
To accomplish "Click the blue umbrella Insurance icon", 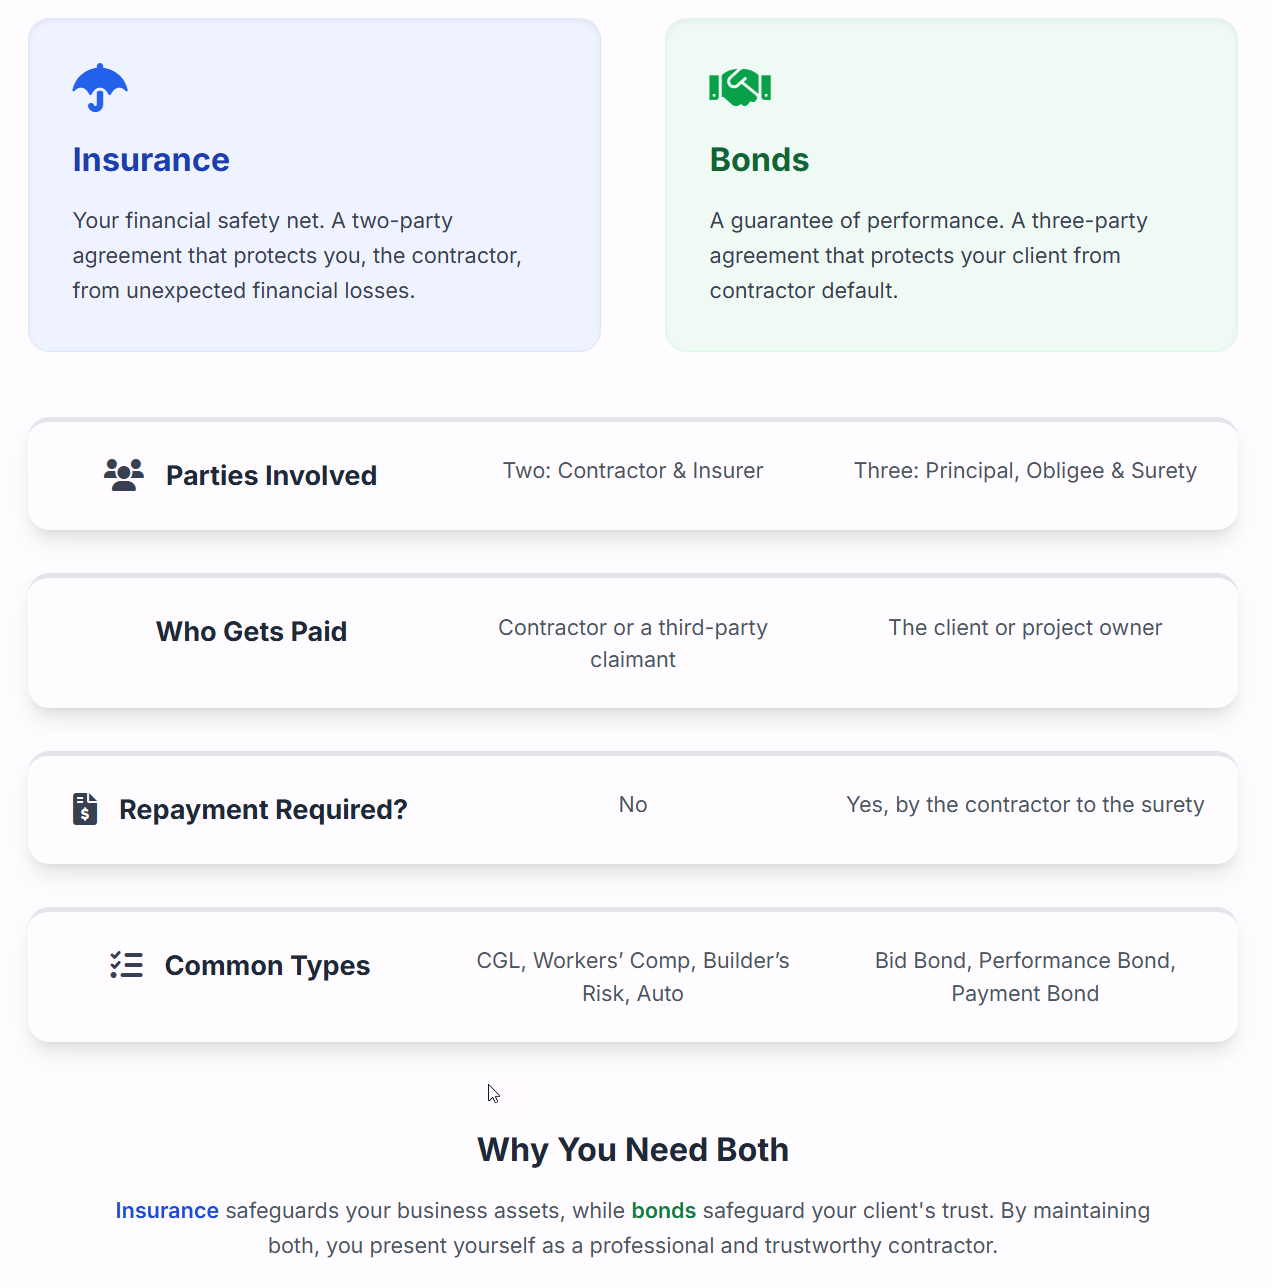I will [100, 88].
